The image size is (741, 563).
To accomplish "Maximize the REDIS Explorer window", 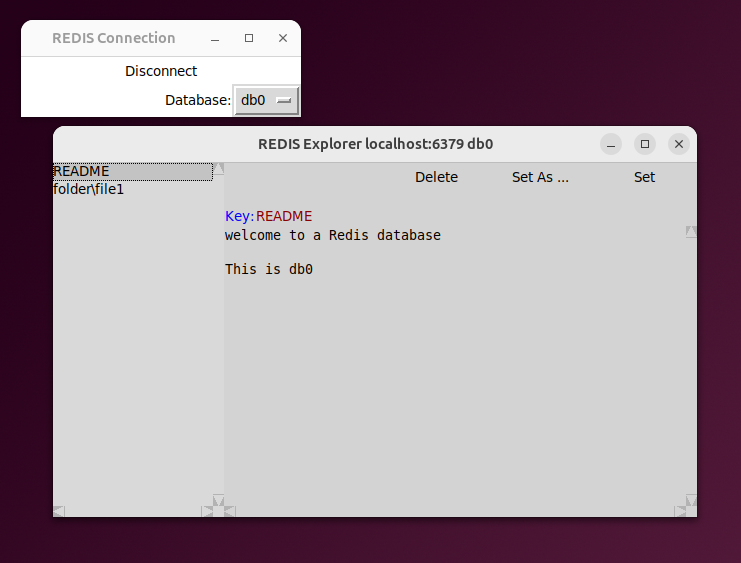I will tap(645, 144).
